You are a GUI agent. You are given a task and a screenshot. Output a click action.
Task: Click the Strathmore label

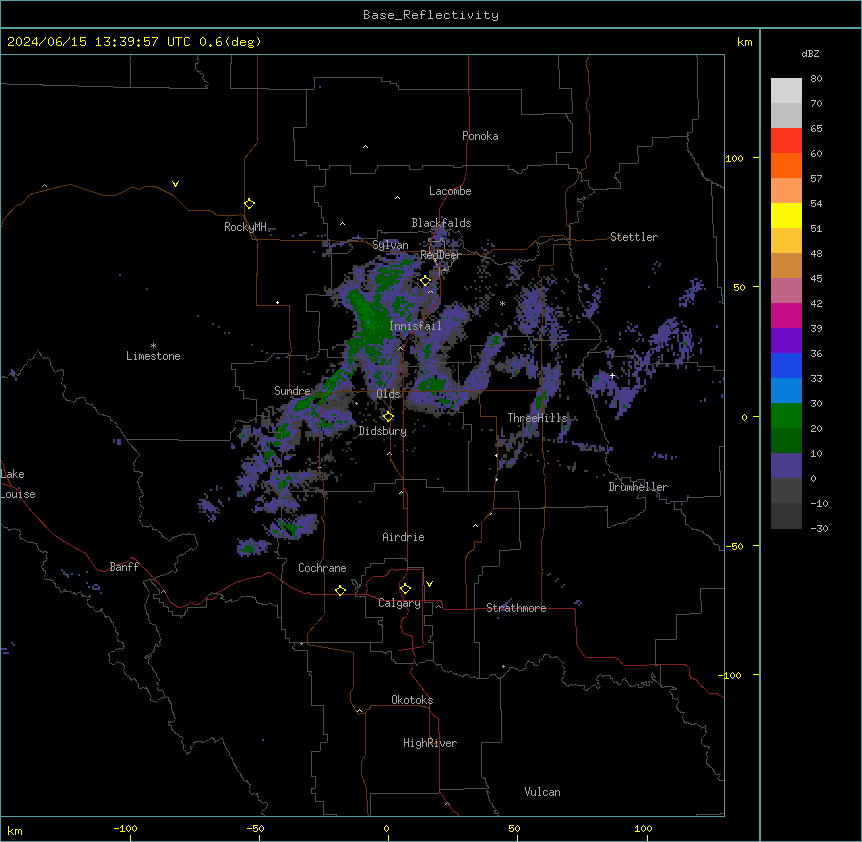[516, 608]
